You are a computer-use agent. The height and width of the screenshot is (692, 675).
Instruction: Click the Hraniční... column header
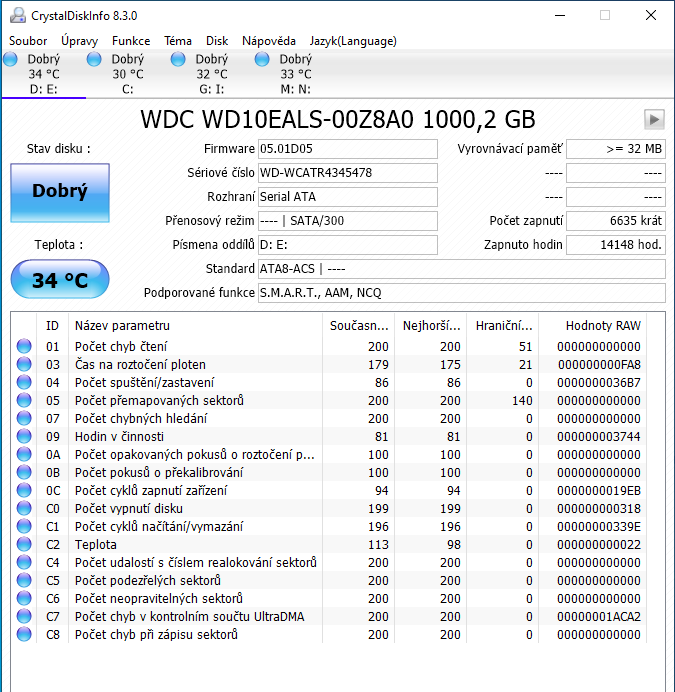(x=503, y=326)
